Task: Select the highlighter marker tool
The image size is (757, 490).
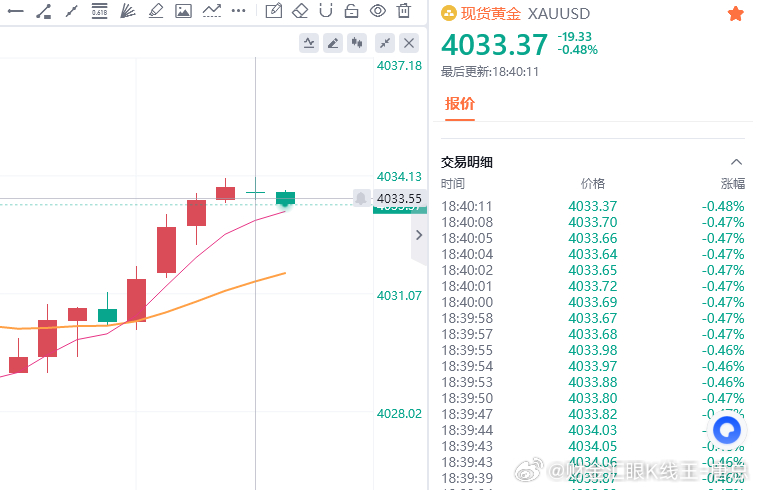Action: click(155, 11)
